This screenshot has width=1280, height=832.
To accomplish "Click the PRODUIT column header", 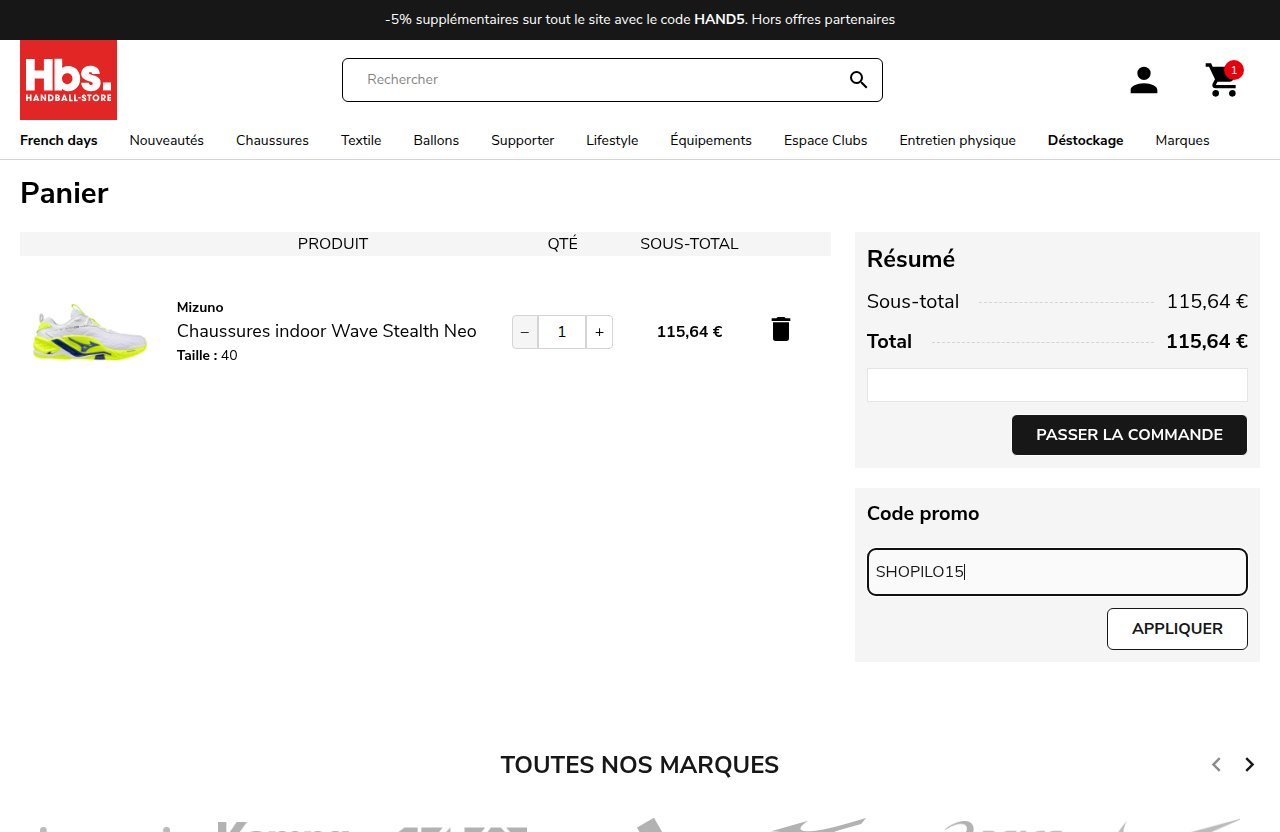I will (333, 244).
